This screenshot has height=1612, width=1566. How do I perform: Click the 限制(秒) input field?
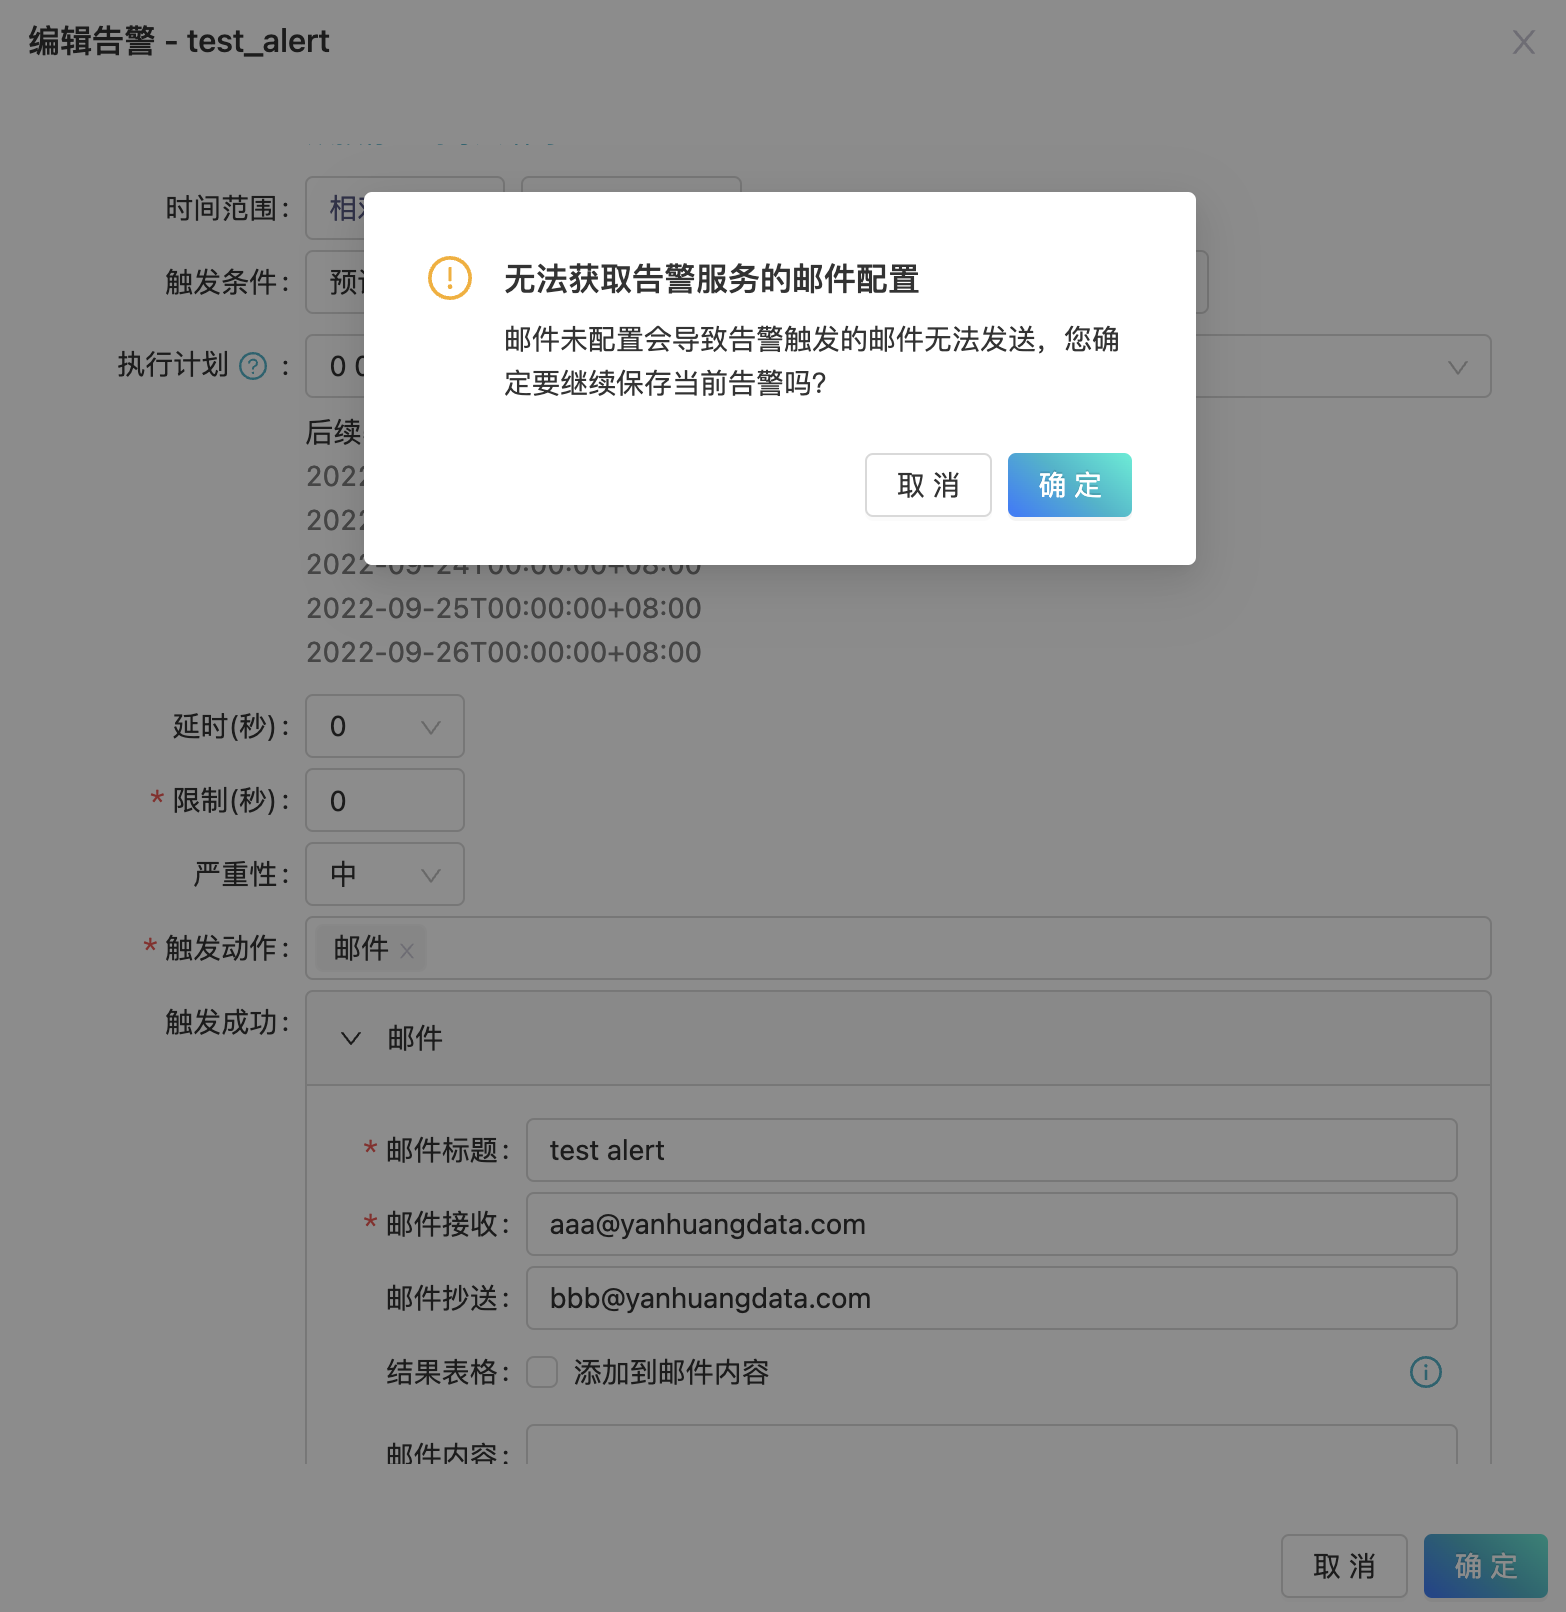pyautogui.click(x=385, y=800)
